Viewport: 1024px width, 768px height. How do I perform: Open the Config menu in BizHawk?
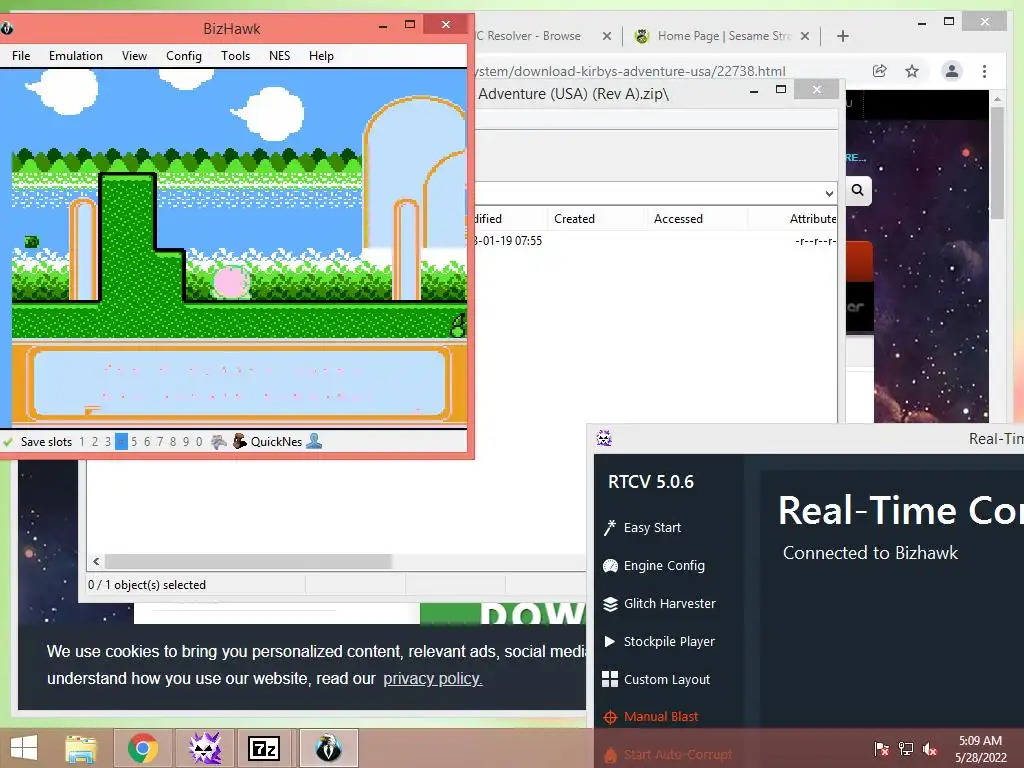(x=184, y=56)
